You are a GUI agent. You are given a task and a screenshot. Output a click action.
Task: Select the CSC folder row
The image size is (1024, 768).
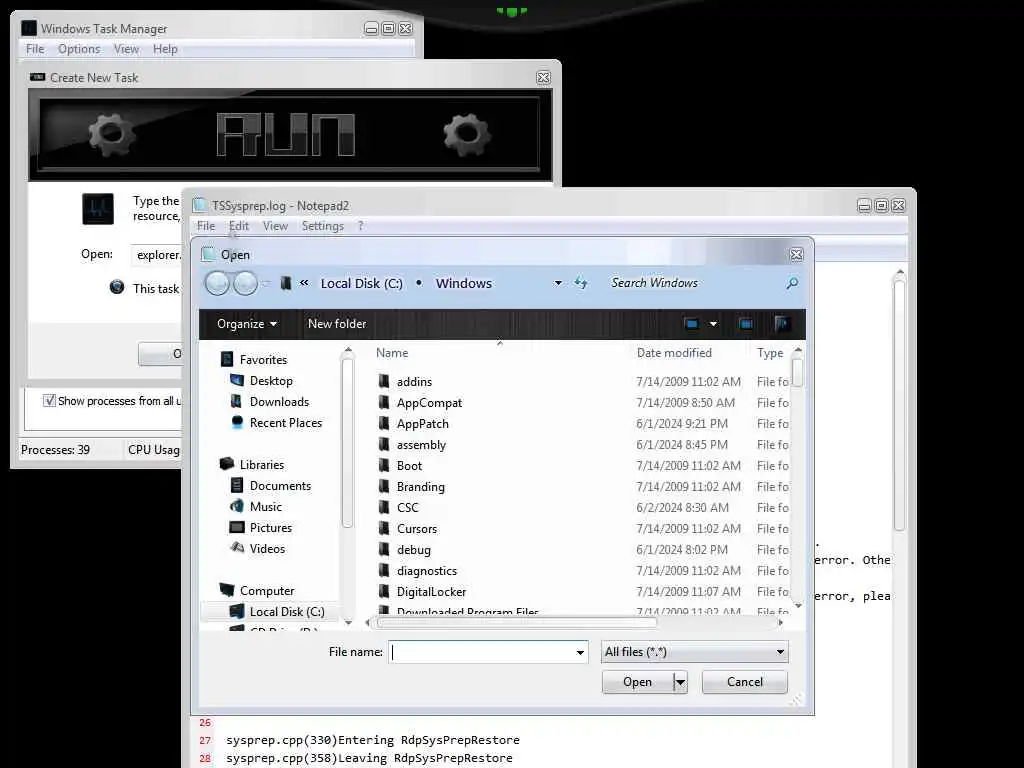tap(581, 507)
